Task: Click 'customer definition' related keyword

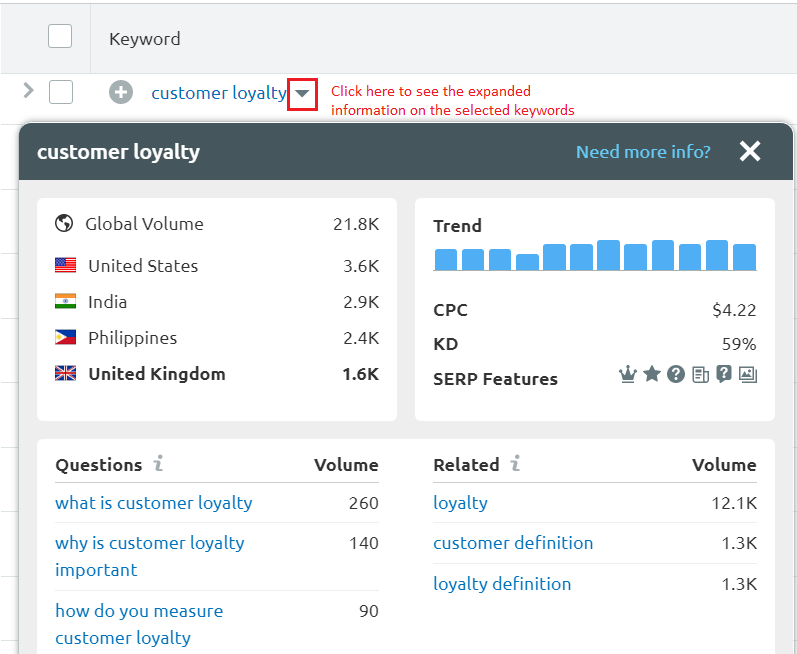Action: (x=513, y=543)
